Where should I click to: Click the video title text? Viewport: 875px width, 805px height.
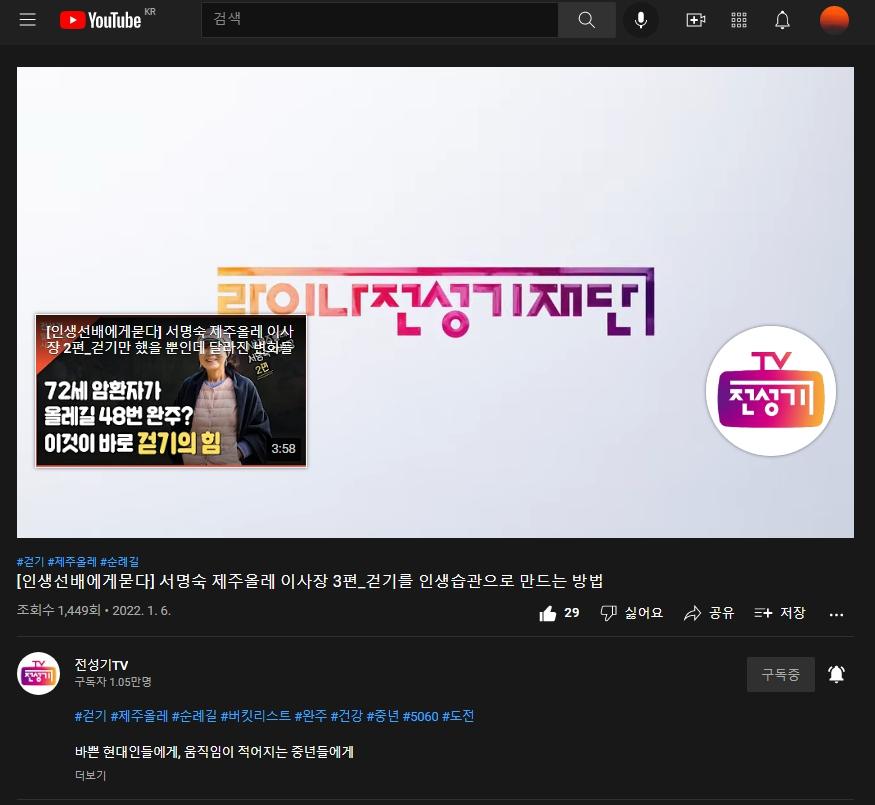(310, 581)
